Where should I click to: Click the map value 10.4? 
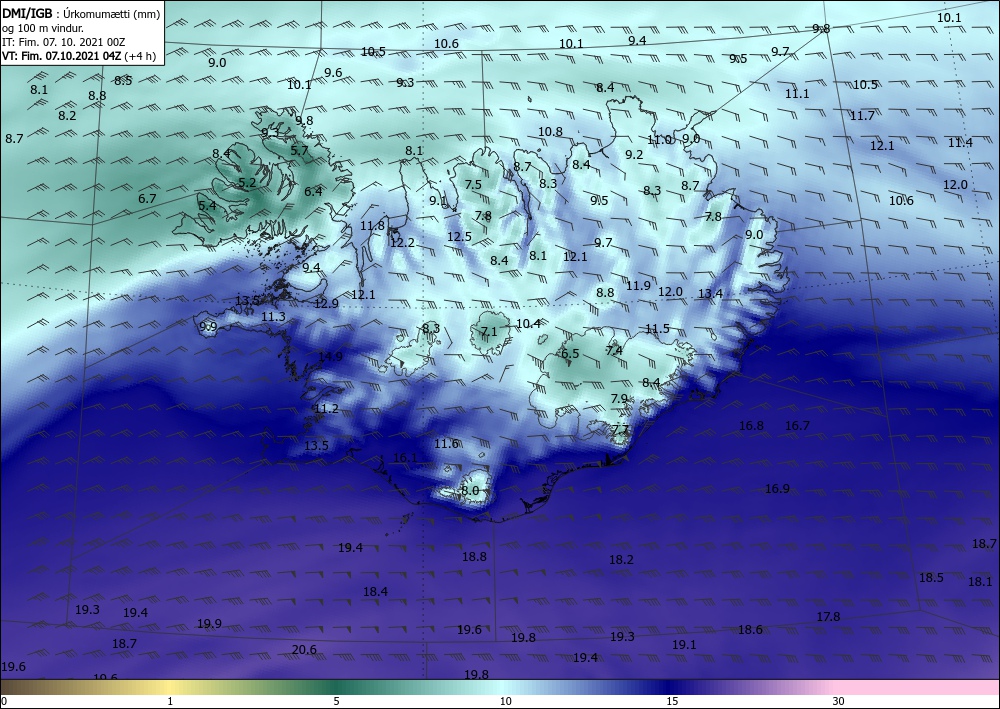528,324
